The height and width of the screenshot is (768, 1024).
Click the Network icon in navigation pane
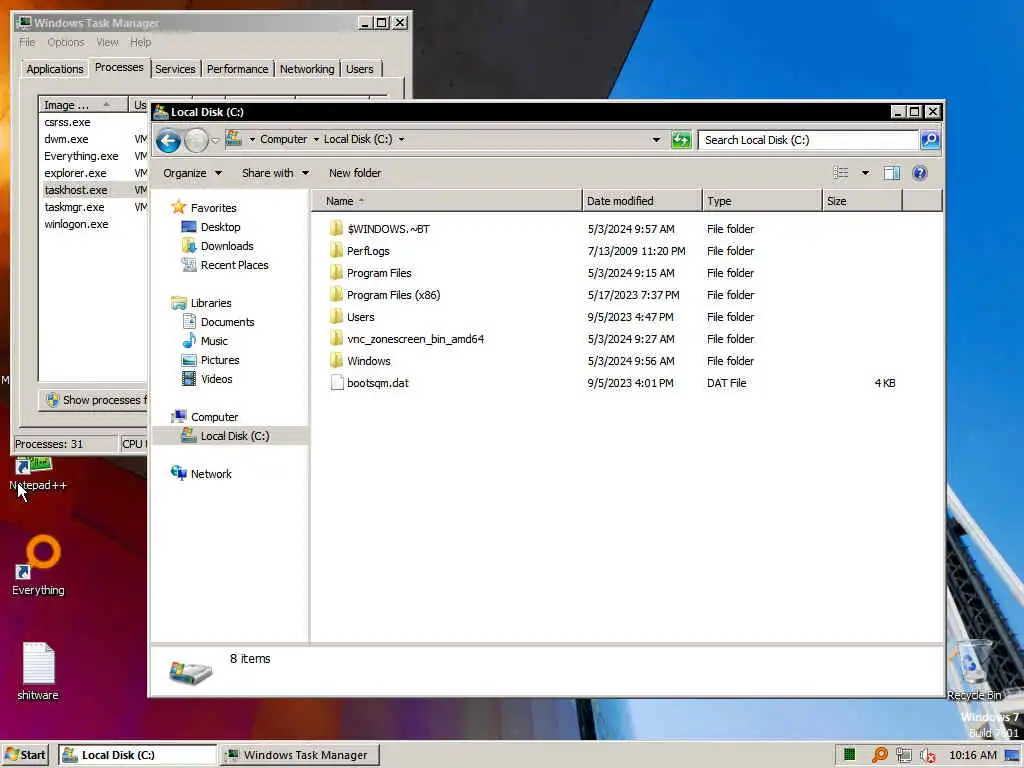[178, 473]
